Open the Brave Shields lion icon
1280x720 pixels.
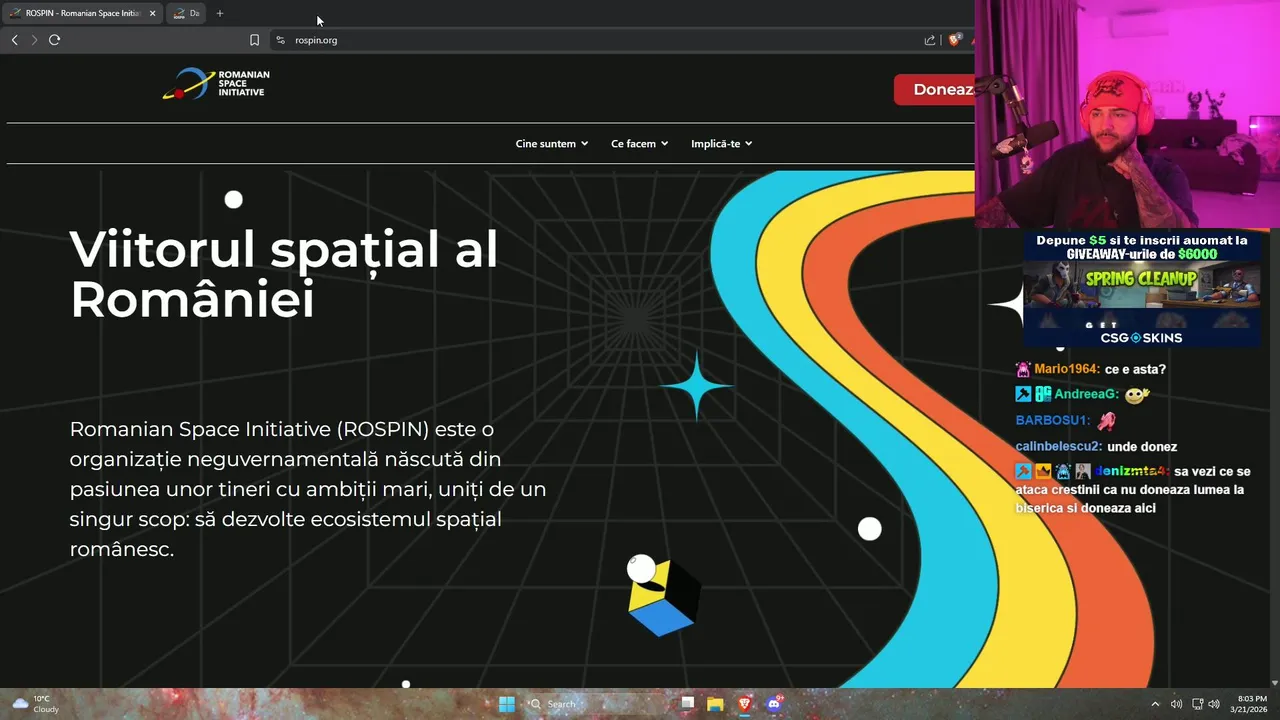[954, 40]
